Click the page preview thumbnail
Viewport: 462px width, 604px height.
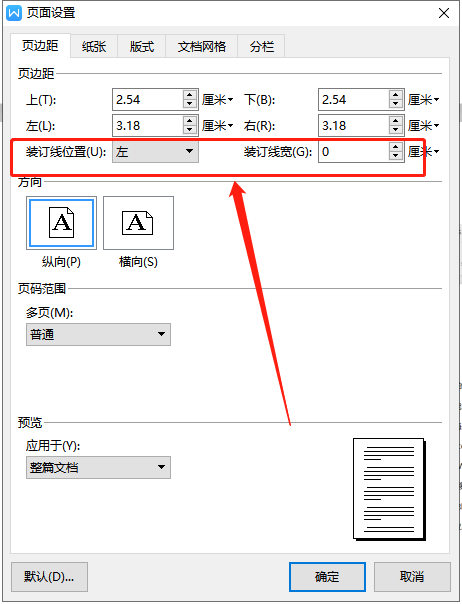click(x=389, y=489)
